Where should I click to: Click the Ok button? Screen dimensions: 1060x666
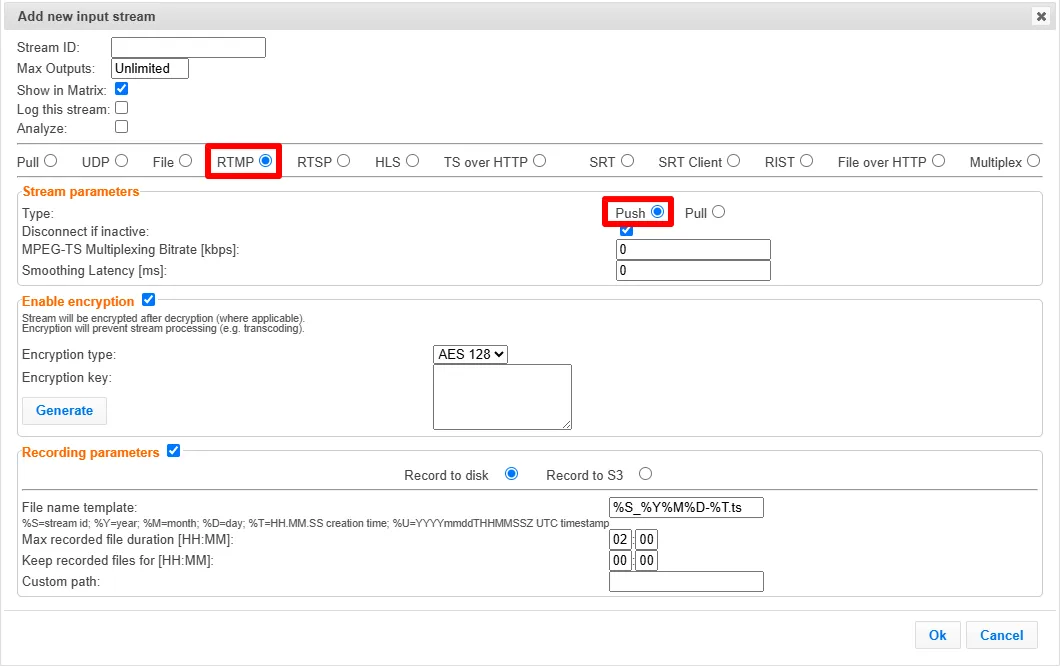[x=938, y=635]
